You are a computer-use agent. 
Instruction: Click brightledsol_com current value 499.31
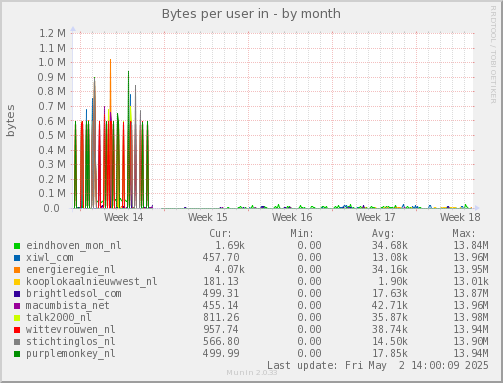[x=221, y=294]
